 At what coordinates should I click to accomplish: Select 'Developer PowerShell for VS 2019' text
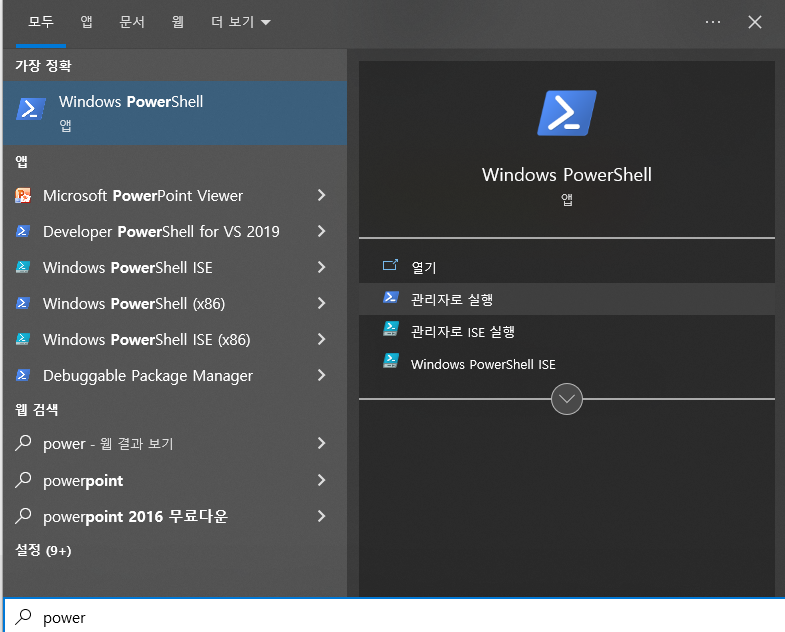[x=161, y=231]
